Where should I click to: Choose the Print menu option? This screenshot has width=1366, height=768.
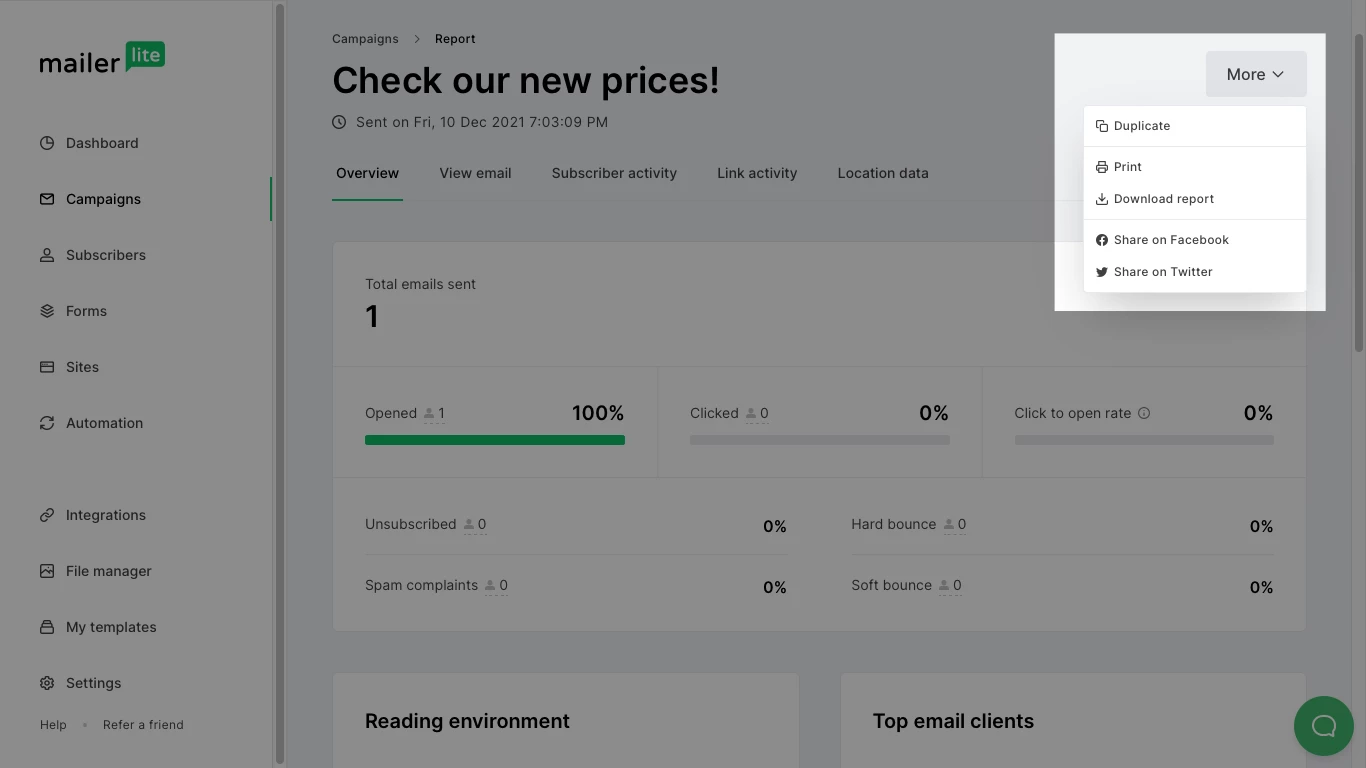(1127, 167)
